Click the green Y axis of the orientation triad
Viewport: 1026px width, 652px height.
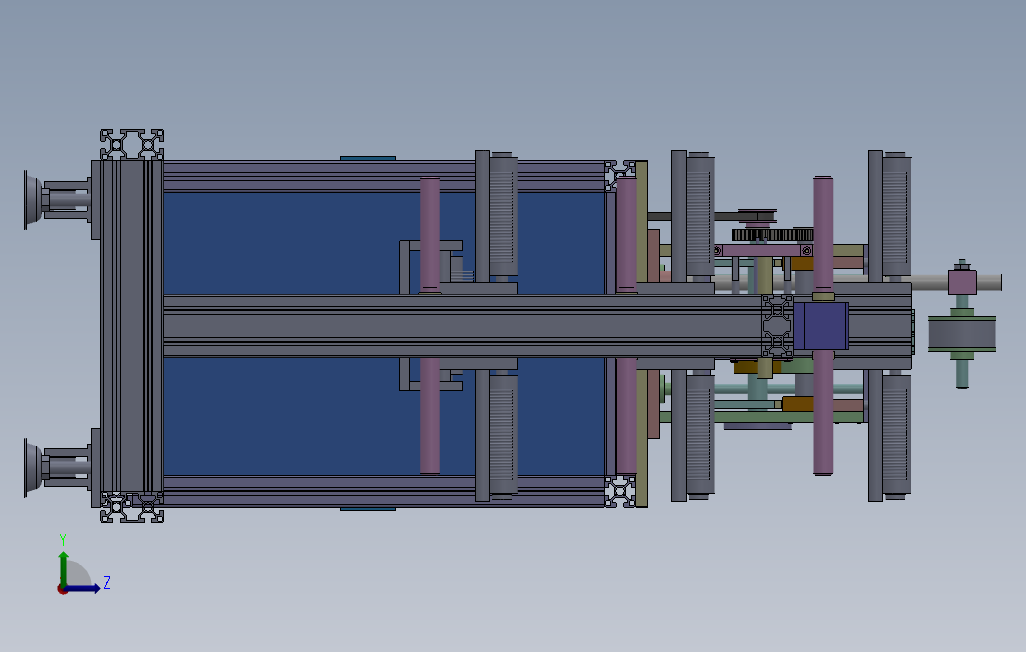click(x=63, y=568)
